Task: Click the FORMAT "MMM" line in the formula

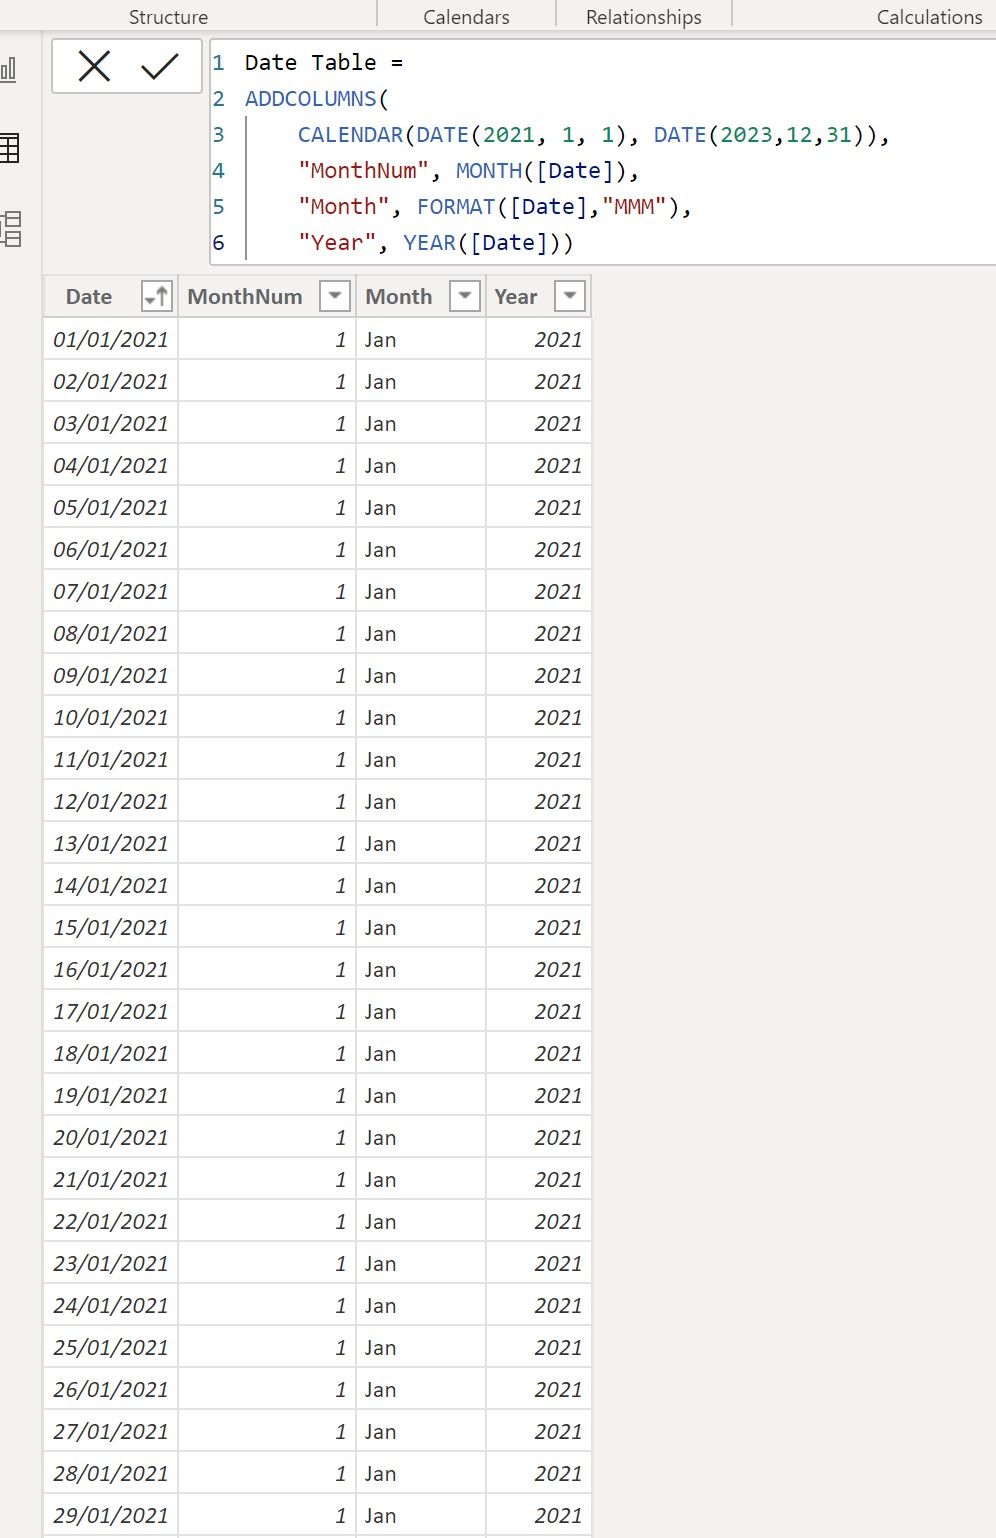Action: [x=495, y=206]
